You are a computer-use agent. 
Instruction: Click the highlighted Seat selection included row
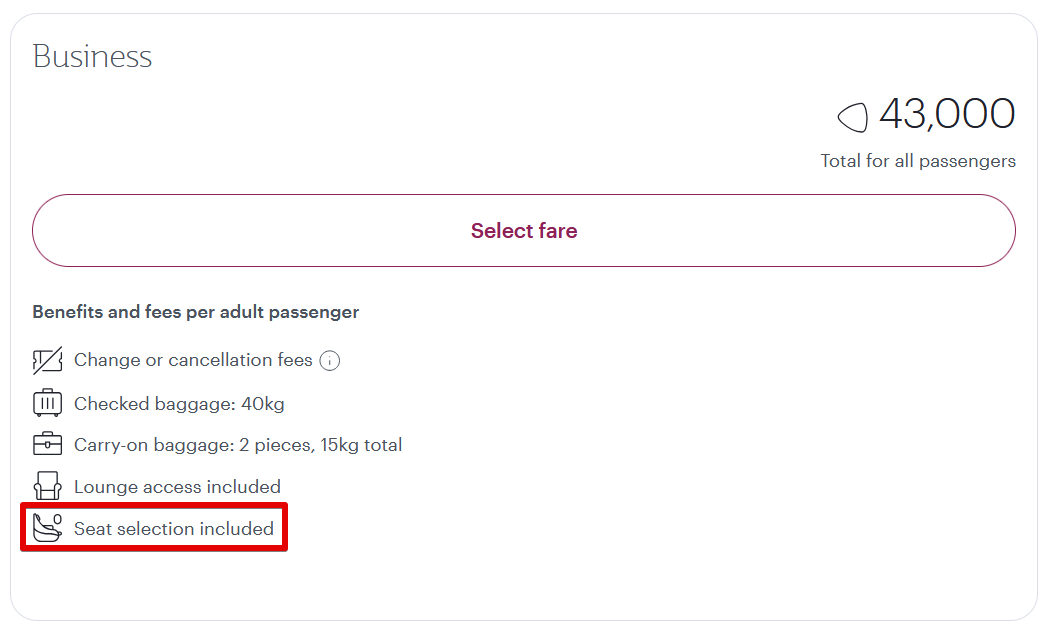pyautogui.click(x=154, y=528)
